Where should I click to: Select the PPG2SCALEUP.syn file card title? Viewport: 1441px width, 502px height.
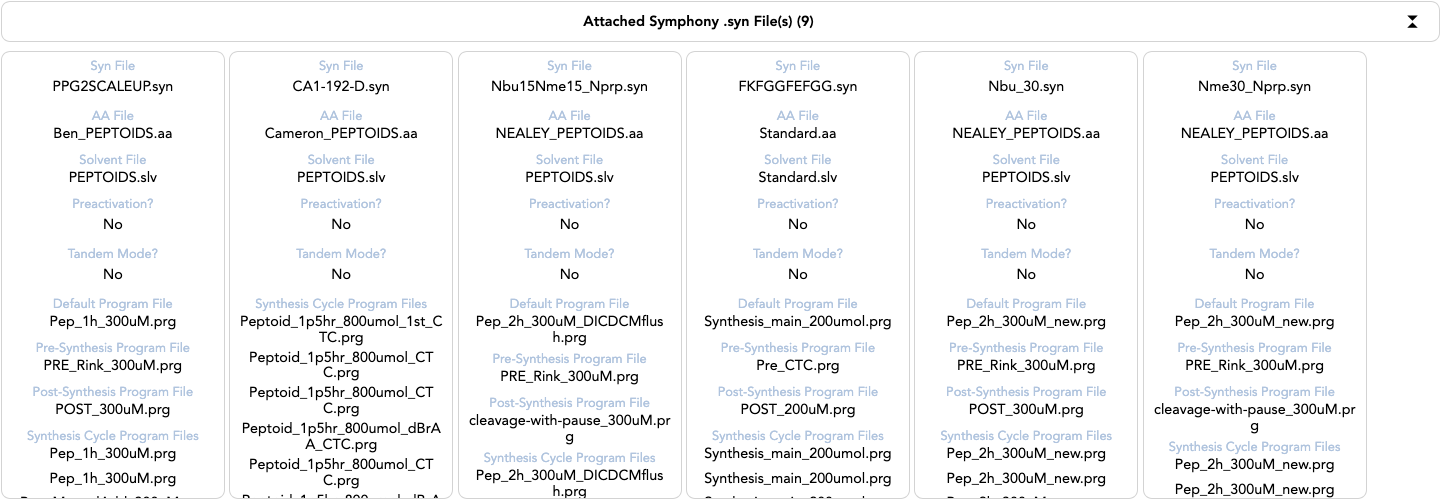coord(113,86)
